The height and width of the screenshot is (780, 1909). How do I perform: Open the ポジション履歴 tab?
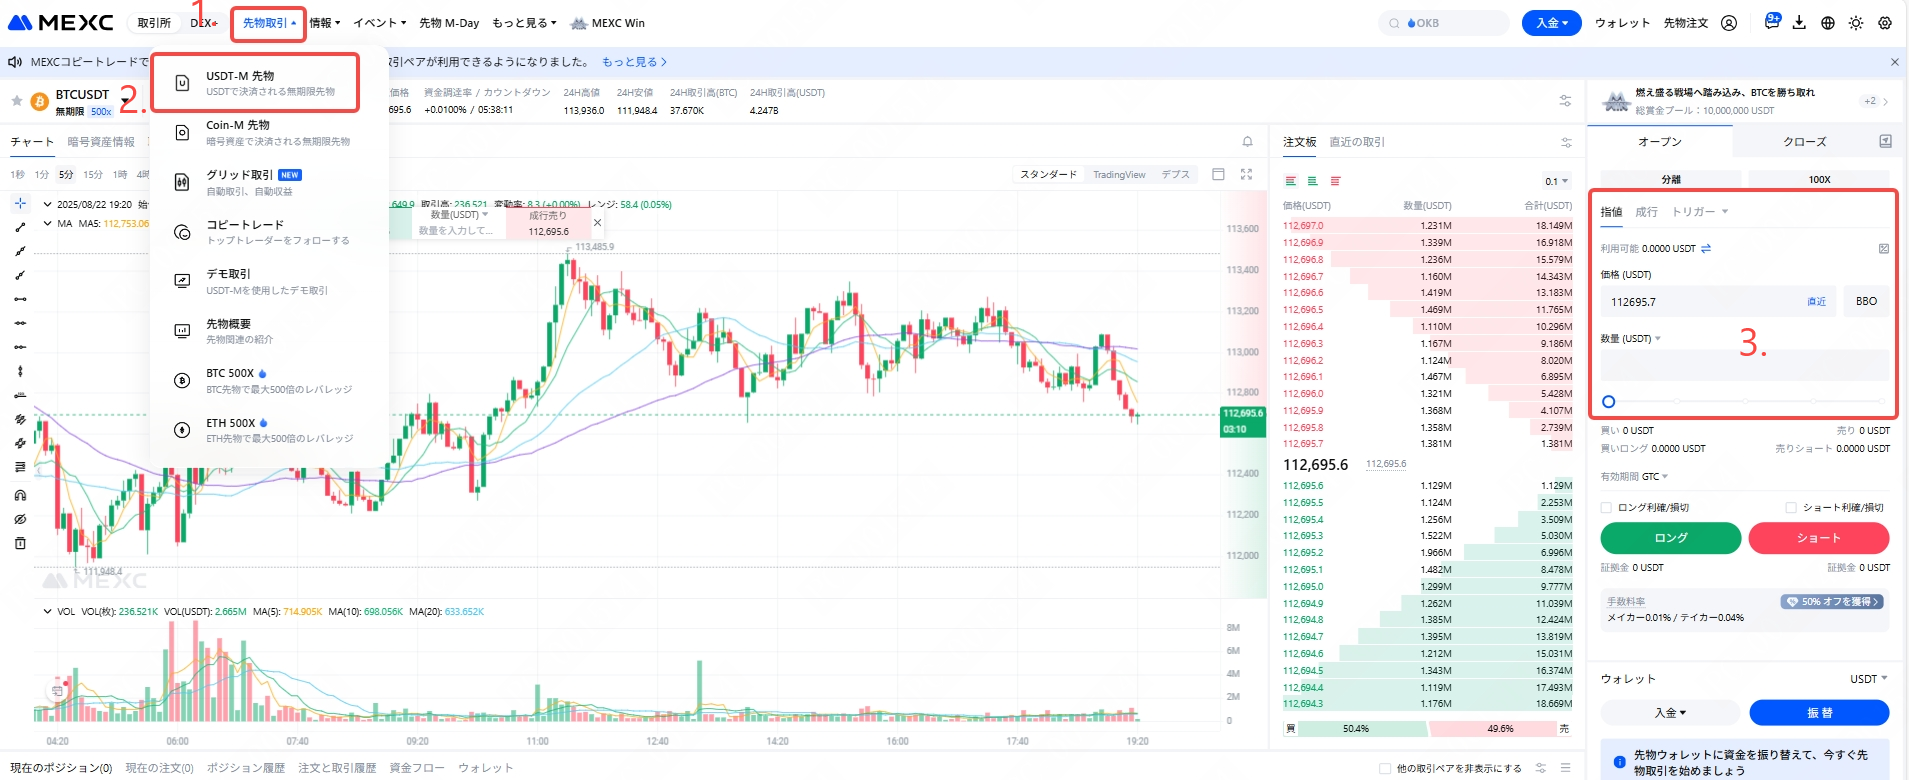pos(246,768)
